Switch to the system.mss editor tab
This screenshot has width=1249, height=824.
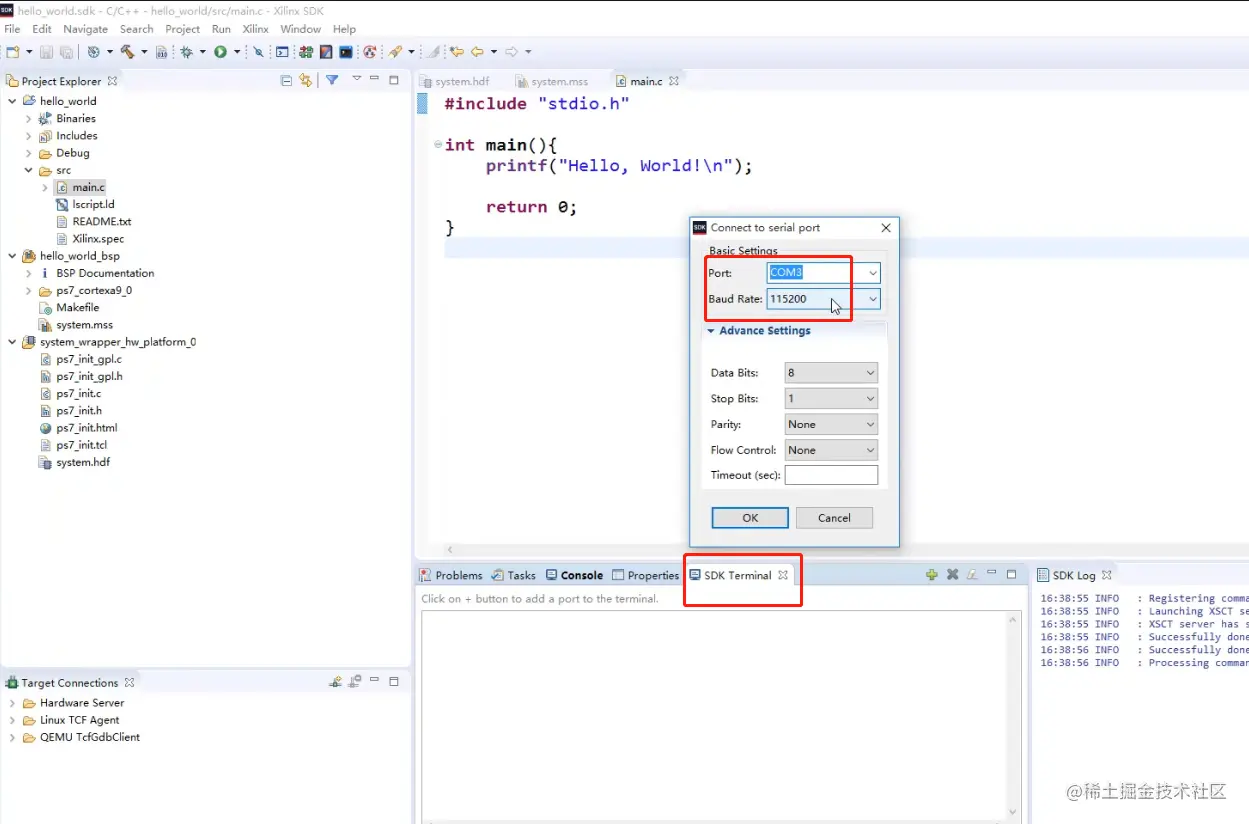point(552,81)
